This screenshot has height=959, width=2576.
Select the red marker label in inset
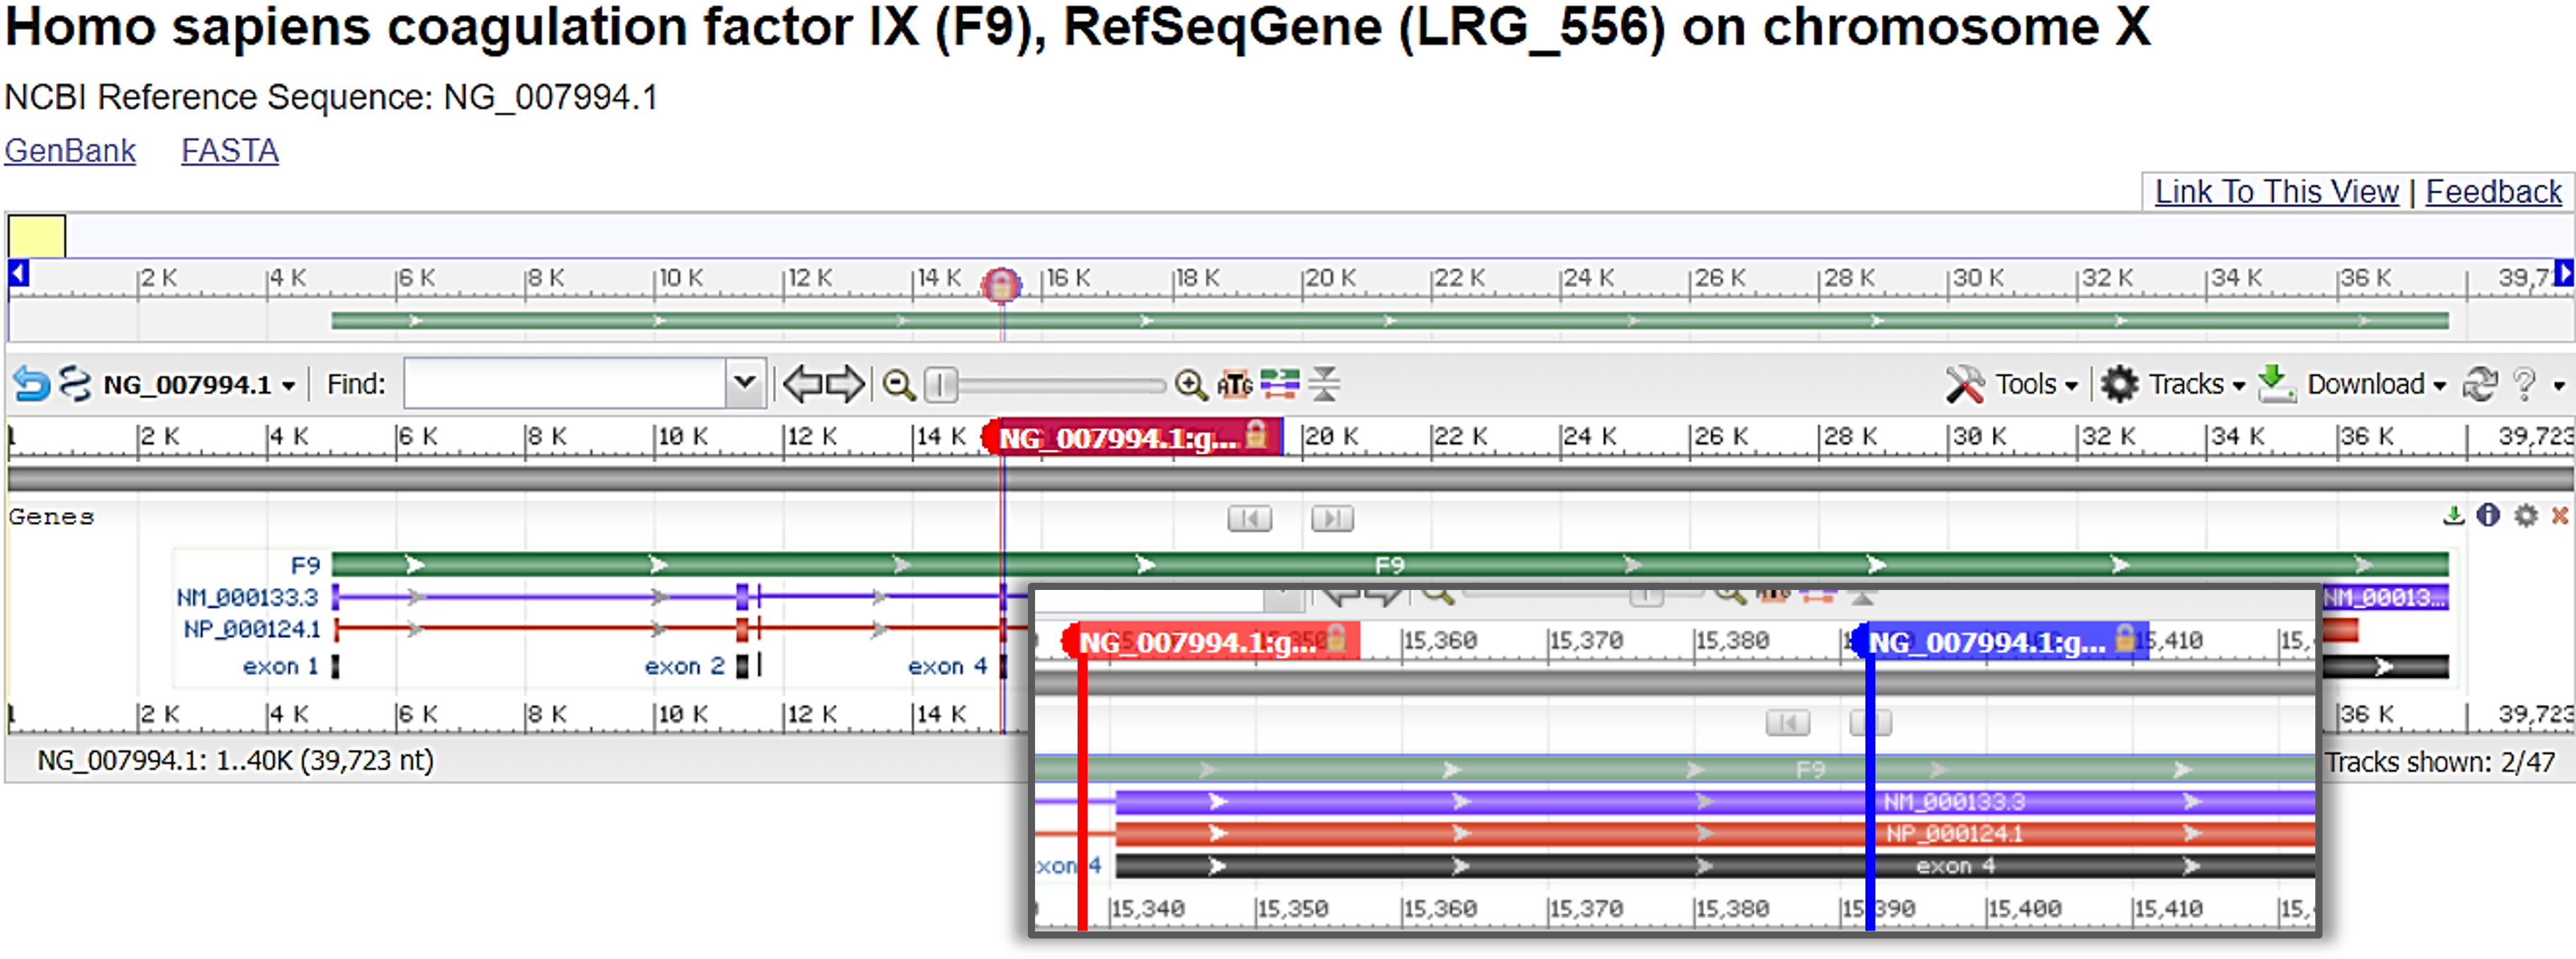pos(1210,641)
